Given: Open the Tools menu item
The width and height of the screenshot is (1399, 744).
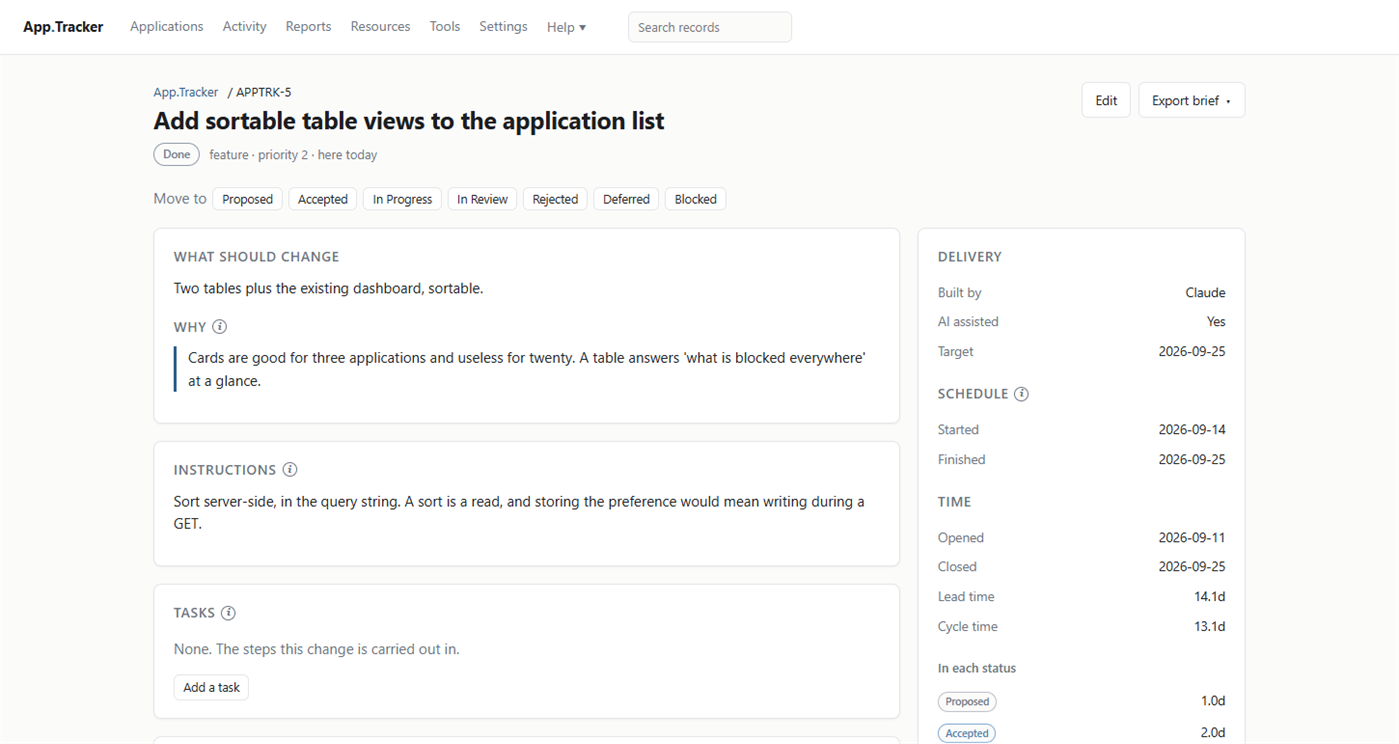Looking at the screenshot, I should pos(445,27).
